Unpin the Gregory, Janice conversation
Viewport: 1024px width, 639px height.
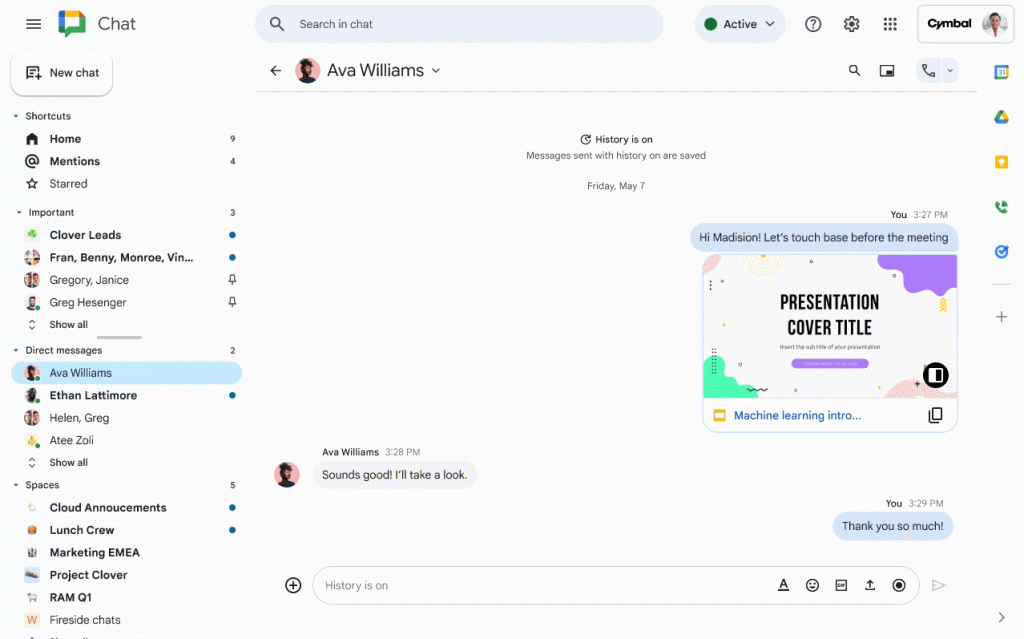pos(232,280)
